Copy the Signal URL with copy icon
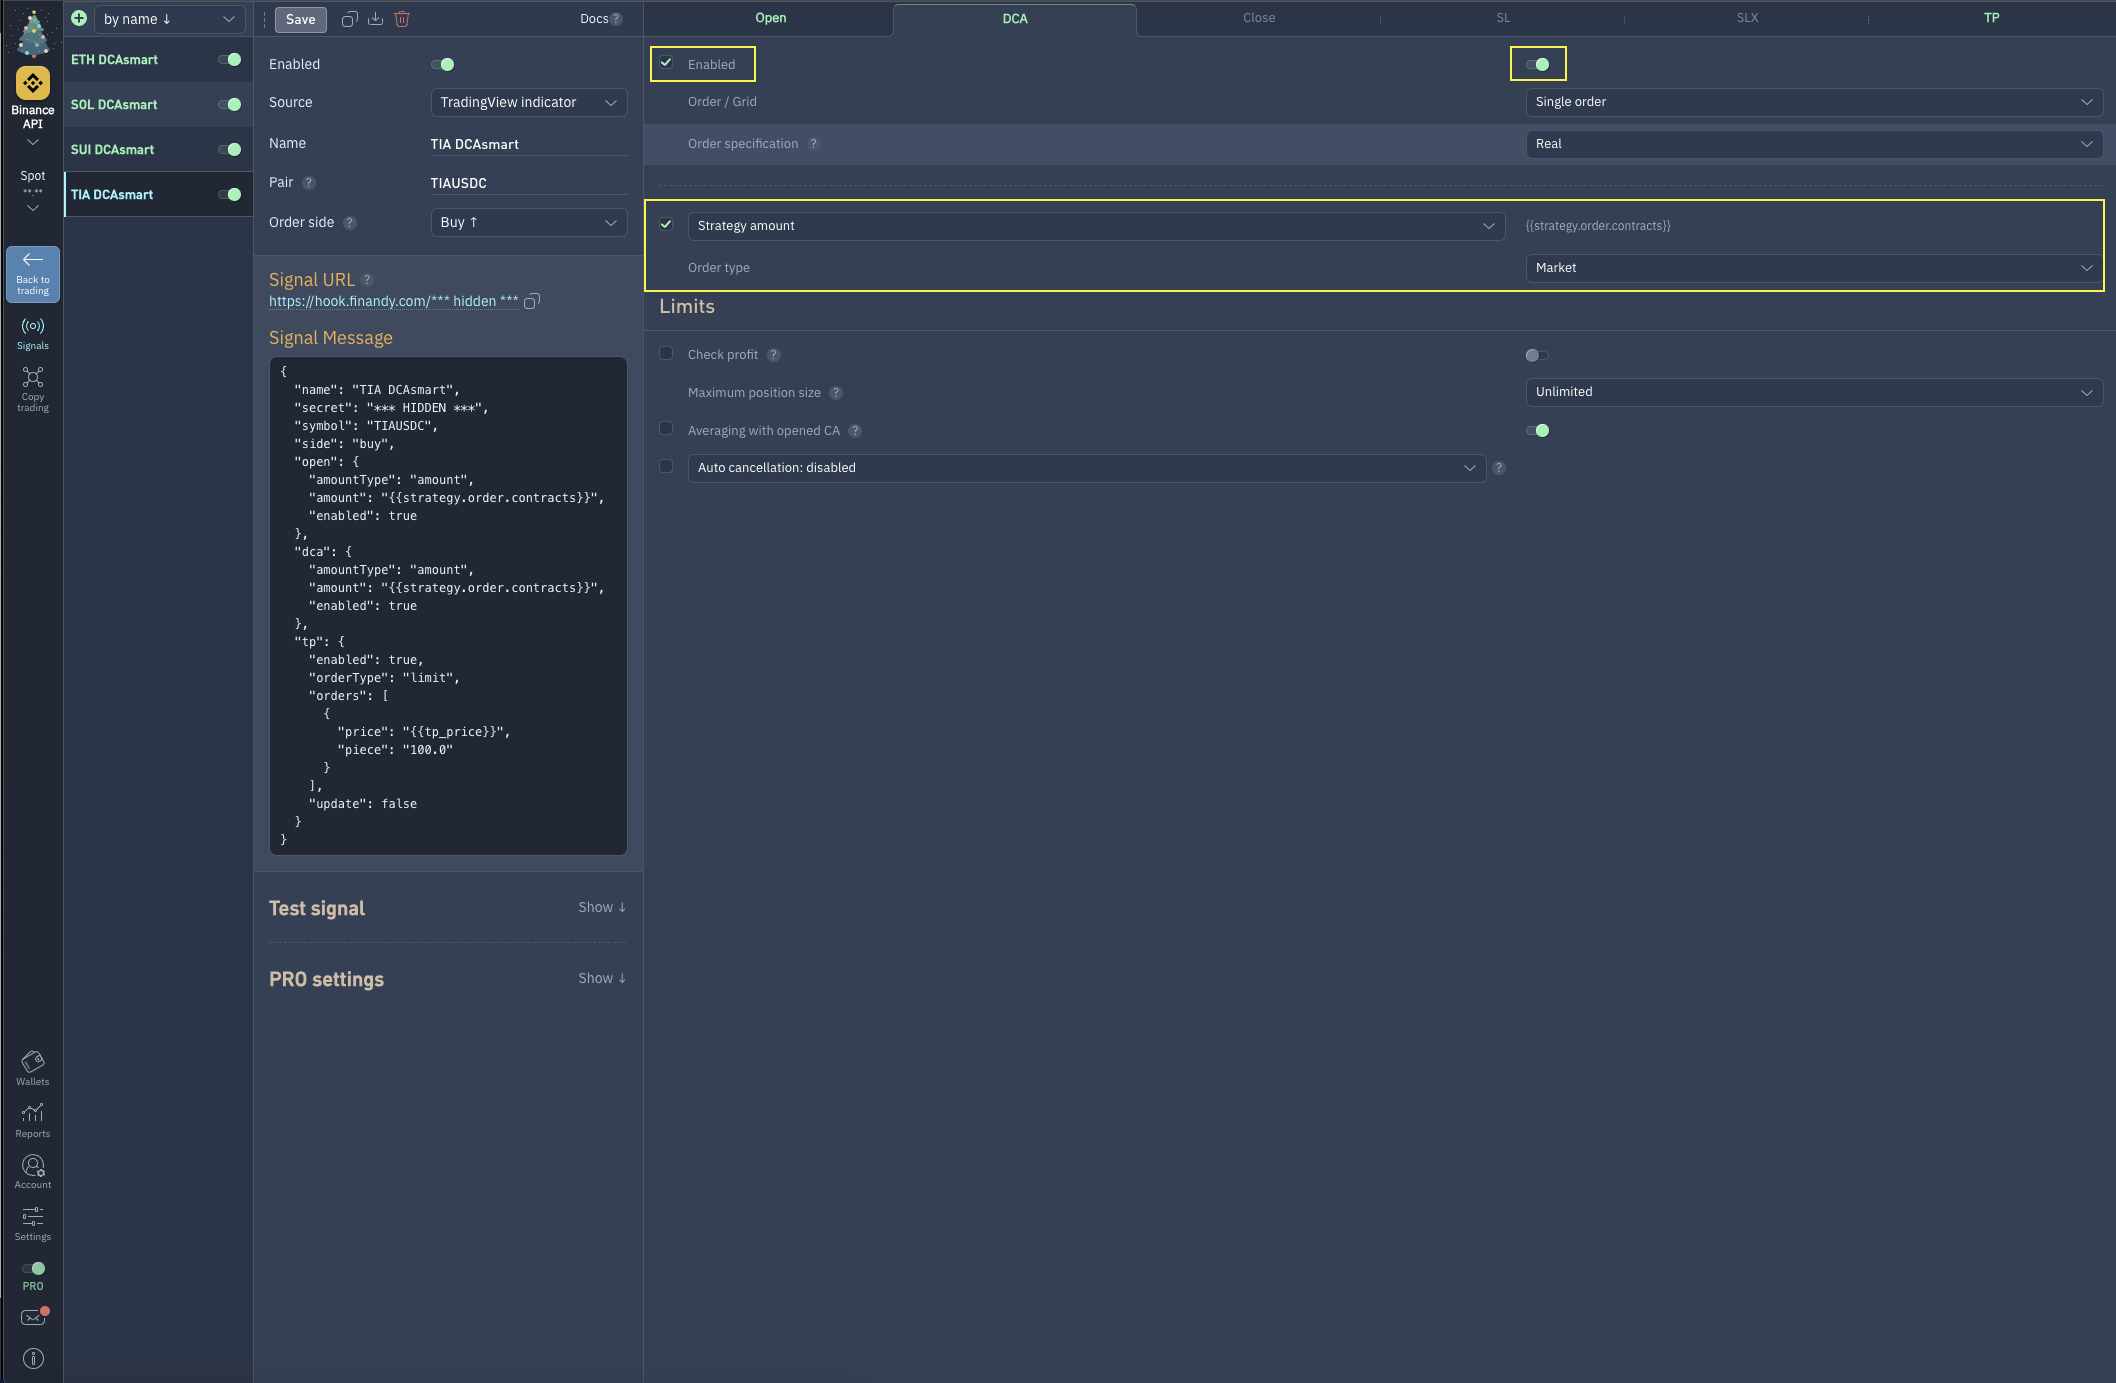 point(532,301)
